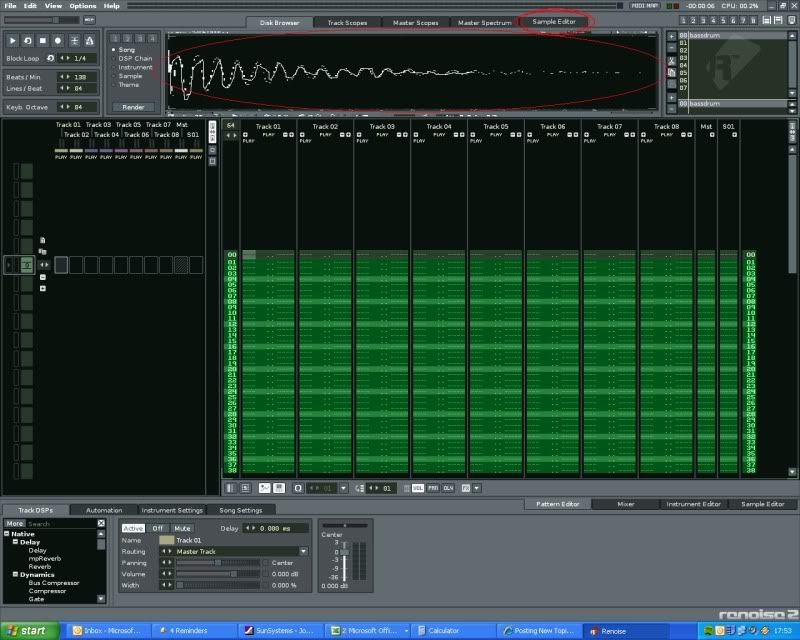
Task: Open the Options menu
Action: coord(83,6)
